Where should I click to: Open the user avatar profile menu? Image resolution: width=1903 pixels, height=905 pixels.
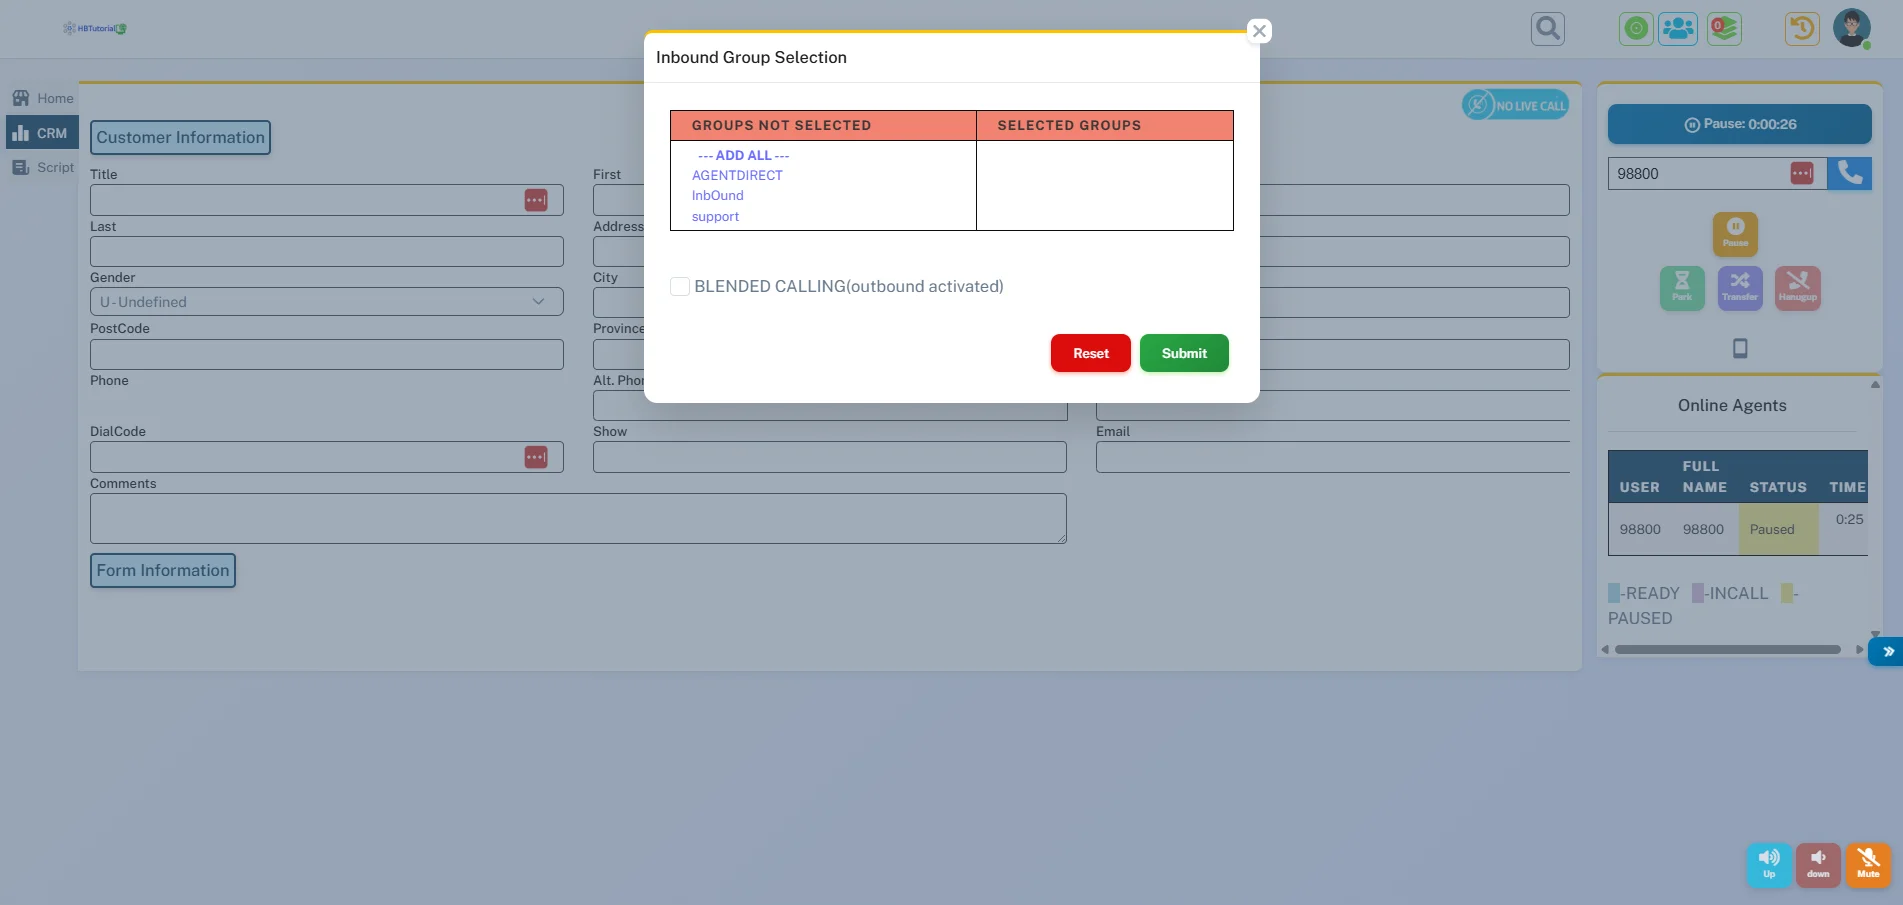[x=1852, y=28]
